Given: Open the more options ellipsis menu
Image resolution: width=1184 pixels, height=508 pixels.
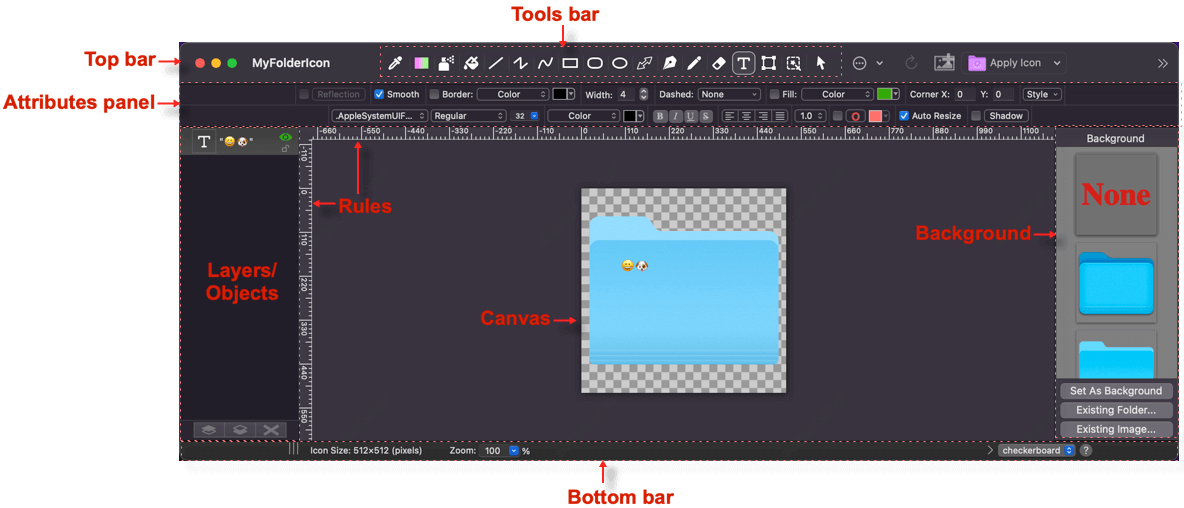Looking at the screenshot, I should click(x=859, y=63).
